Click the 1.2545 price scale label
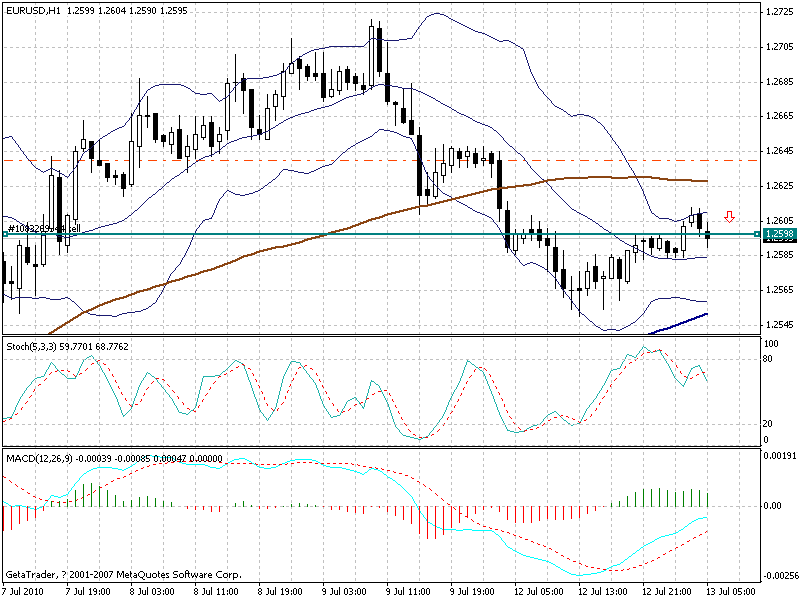The width and height of the screenshot is (800, 600). (780, 324)
